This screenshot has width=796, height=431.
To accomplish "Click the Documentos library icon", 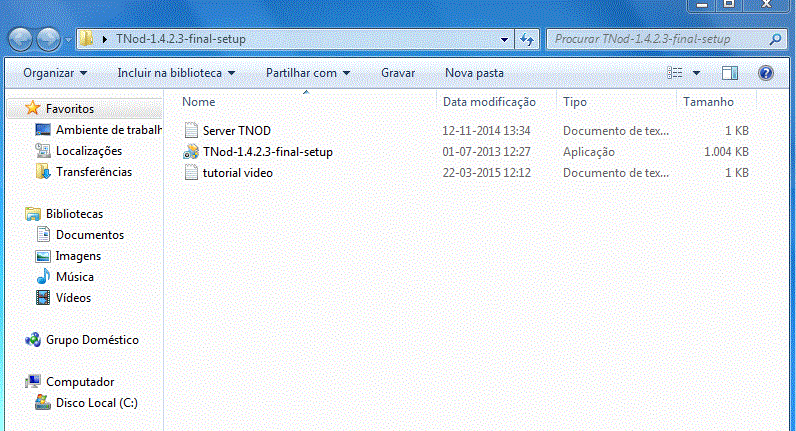I will tap(43, 235).
